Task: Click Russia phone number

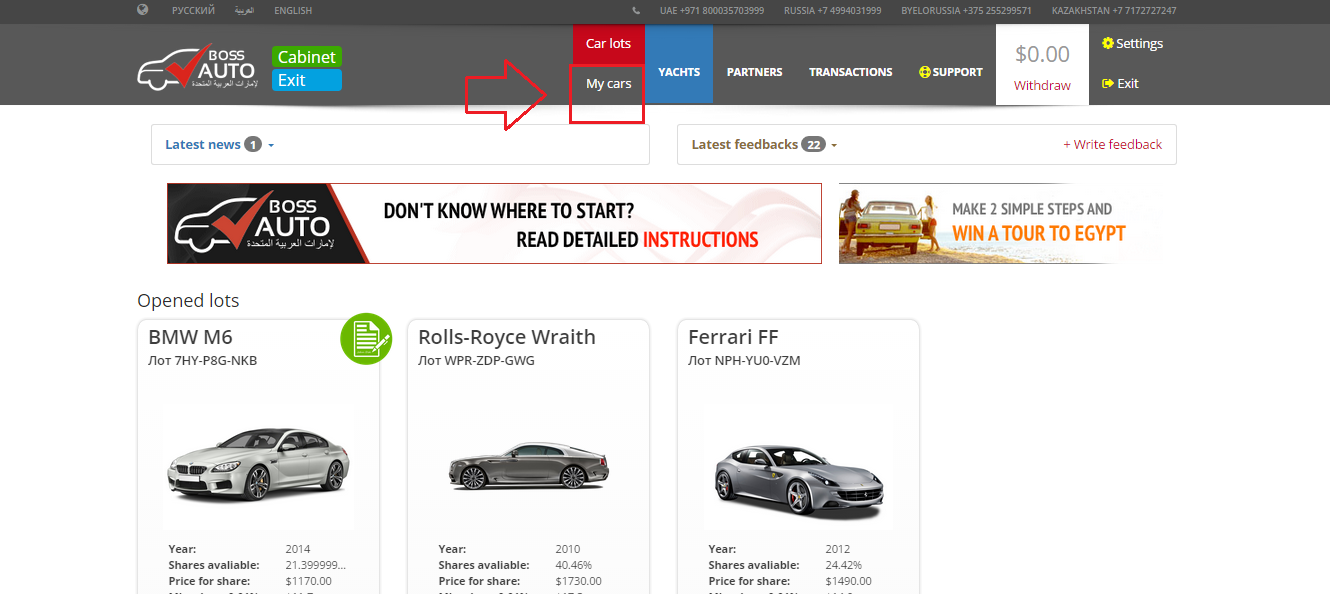Action: pos(833,11)
